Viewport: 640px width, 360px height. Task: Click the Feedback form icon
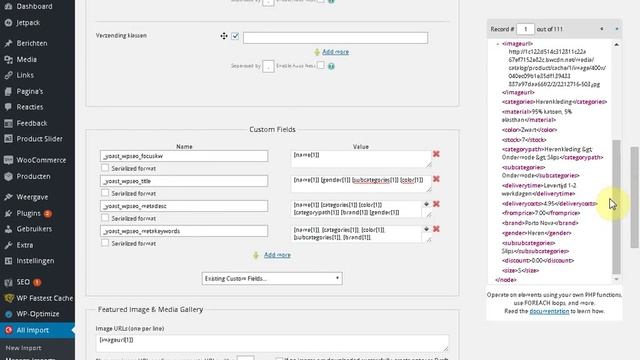(8, 123)
